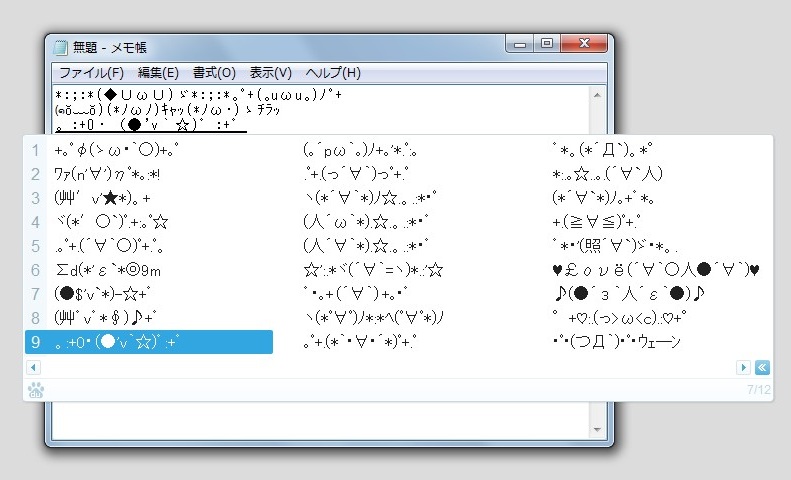
Task: Choose emoticon ヽ(*´∀`*)ﾉ☆ in middle column
Action: click(x=370, y=198)
